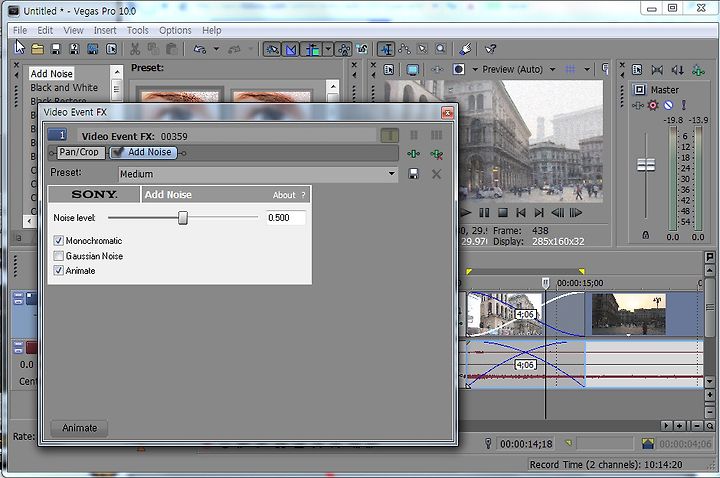Select the Zoom Edit tool magnifier

tap(441, 49)
